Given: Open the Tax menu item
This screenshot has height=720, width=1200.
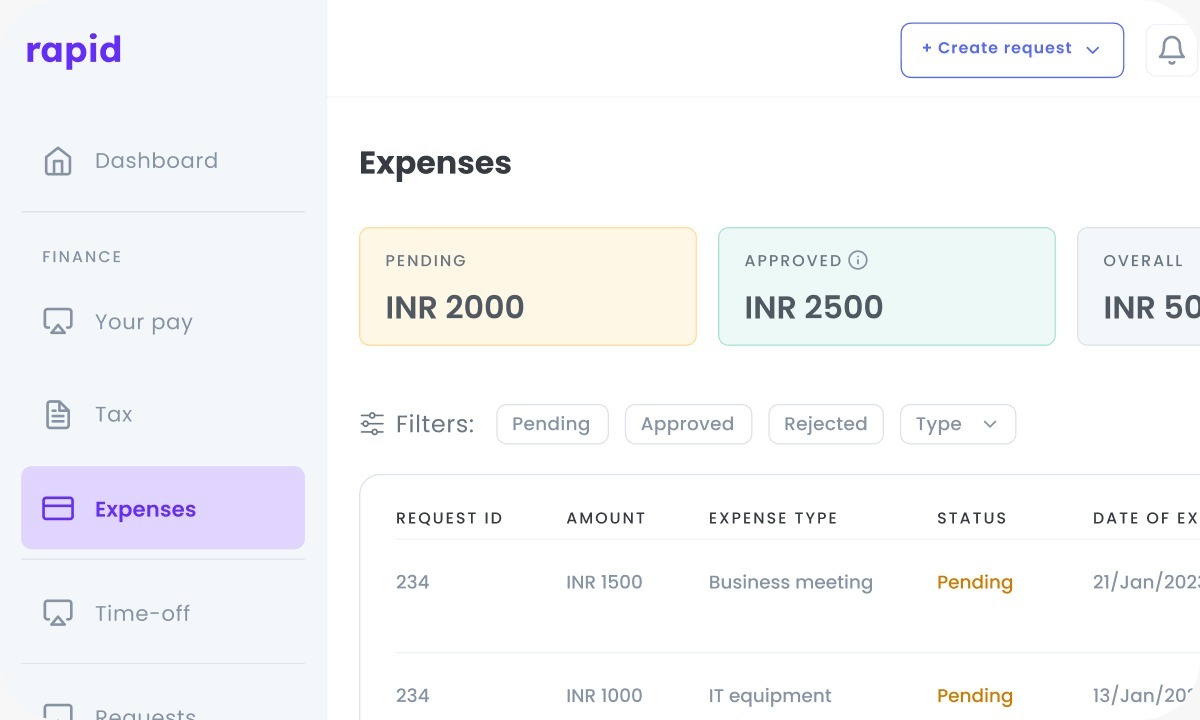Looking at the screenshot, I should tap(113, 414).
